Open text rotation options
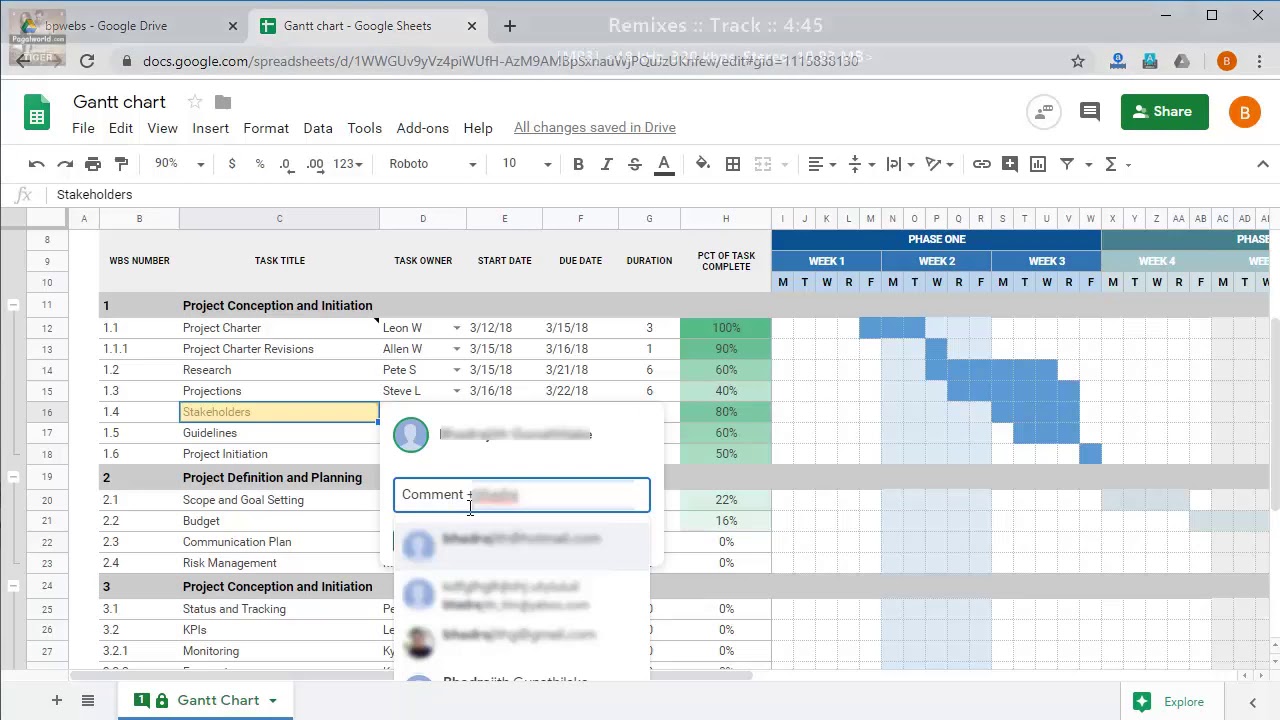 (x=940, y=164)
